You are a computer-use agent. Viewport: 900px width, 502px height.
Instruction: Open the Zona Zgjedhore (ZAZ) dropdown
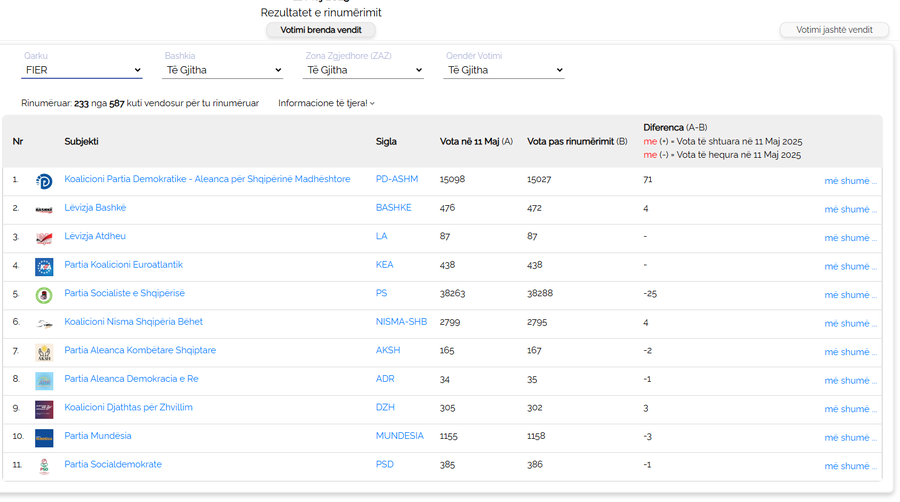[363, 70]
